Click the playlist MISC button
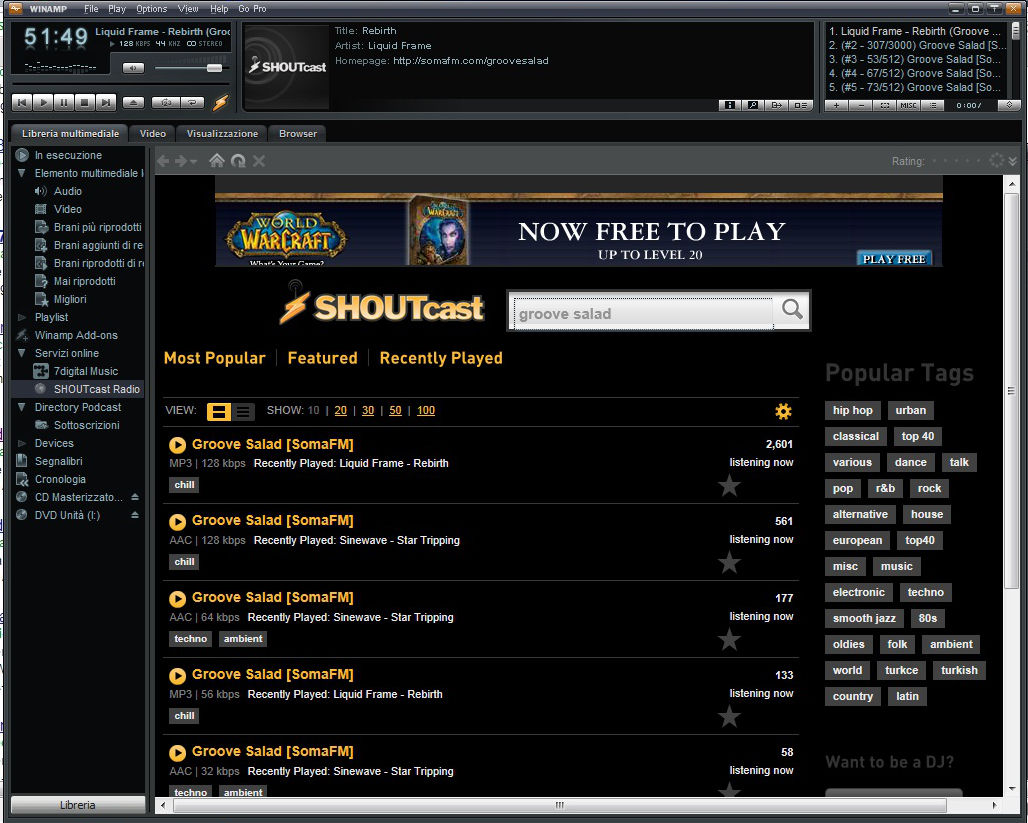Screen dimensions: 1028x823 908,105
